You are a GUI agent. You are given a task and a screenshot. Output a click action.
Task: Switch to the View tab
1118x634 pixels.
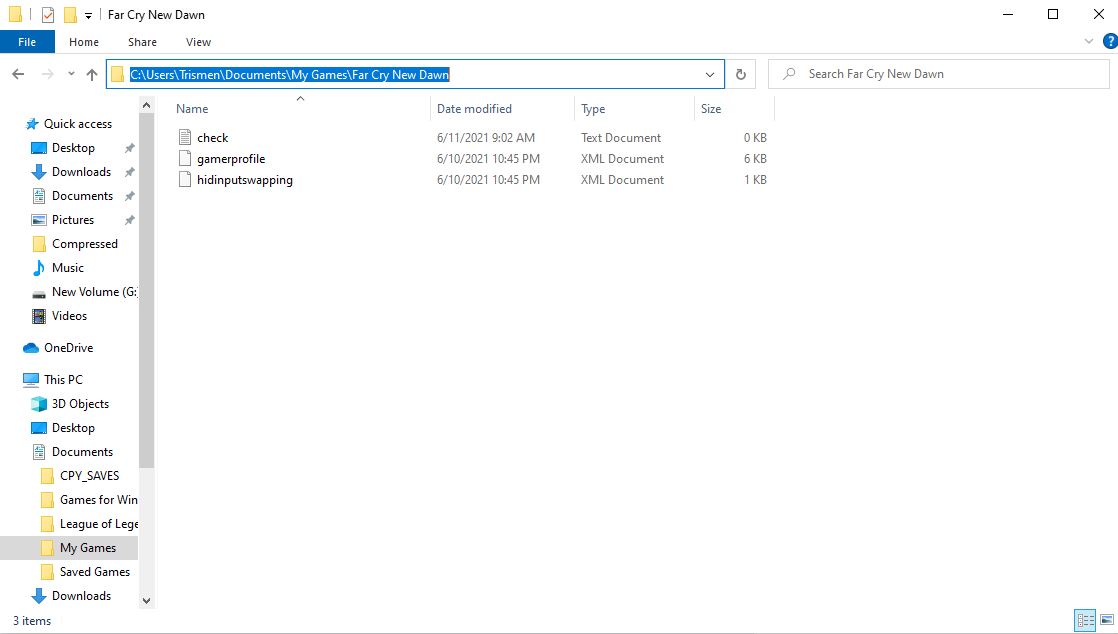click(x=198, y=42)
